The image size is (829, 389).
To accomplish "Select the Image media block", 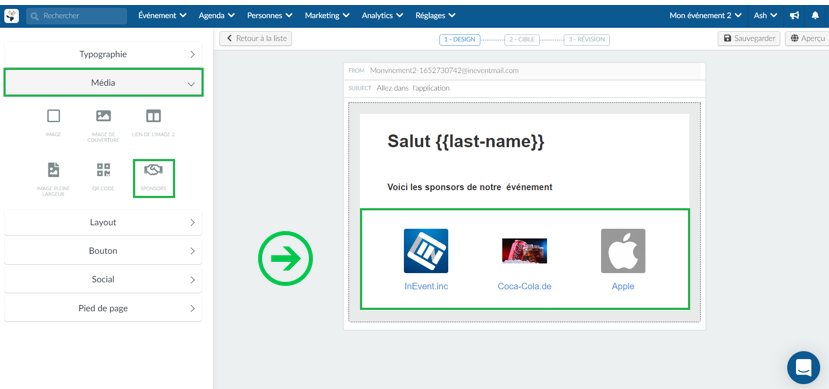I will click(x=53, y=123).
